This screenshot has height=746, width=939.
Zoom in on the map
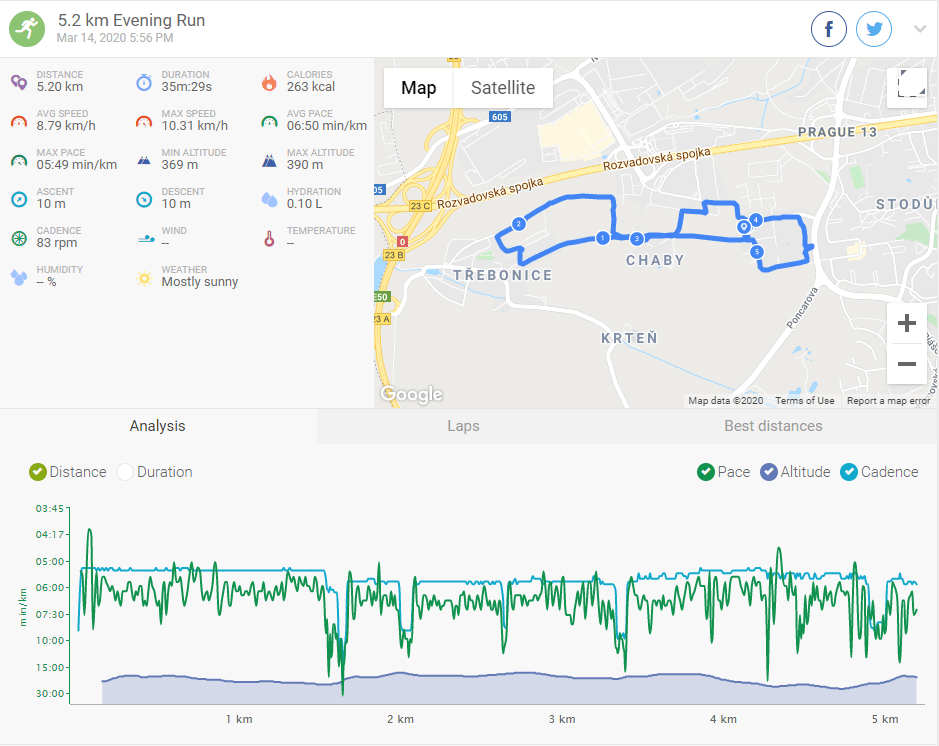click(x=907, y=324)
